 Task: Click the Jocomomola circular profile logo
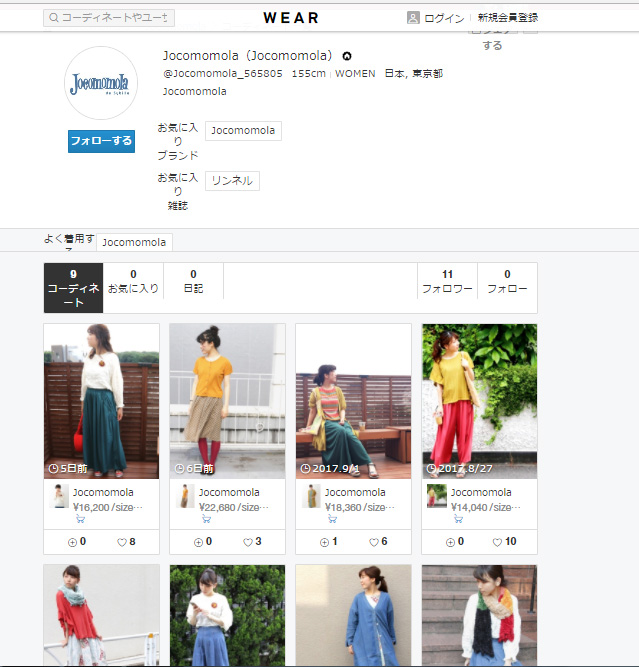click(101, 83)
